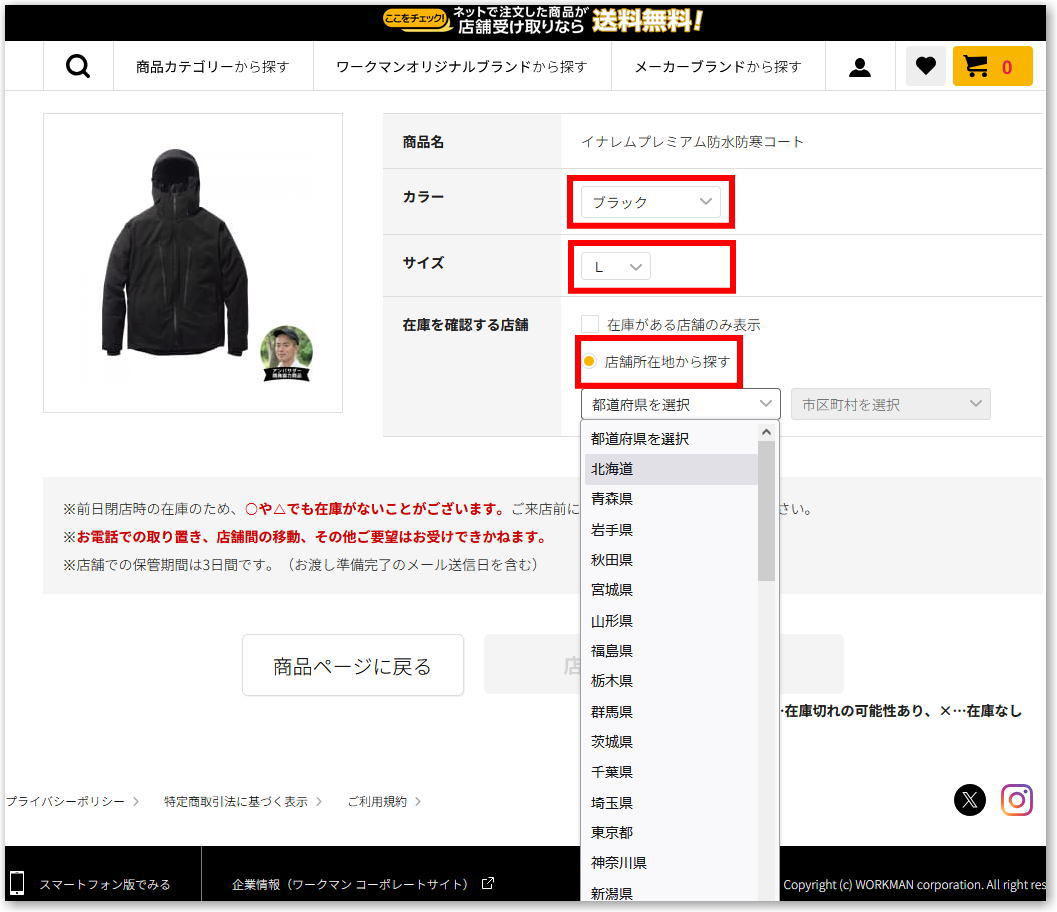Open プライバシーポリシー footer link
This screenshot has width=1057, height=912.
pyautogui.click(x=65, y=801)
